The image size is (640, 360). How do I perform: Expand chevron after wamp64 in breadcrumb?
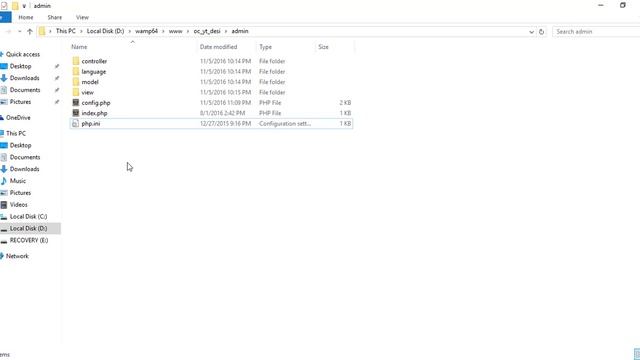(163, 31)
